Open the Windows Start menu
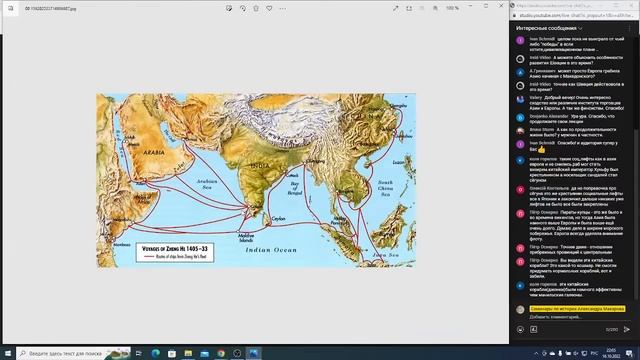The width and height of the screenshot is (640, 360). click(8, 353)
